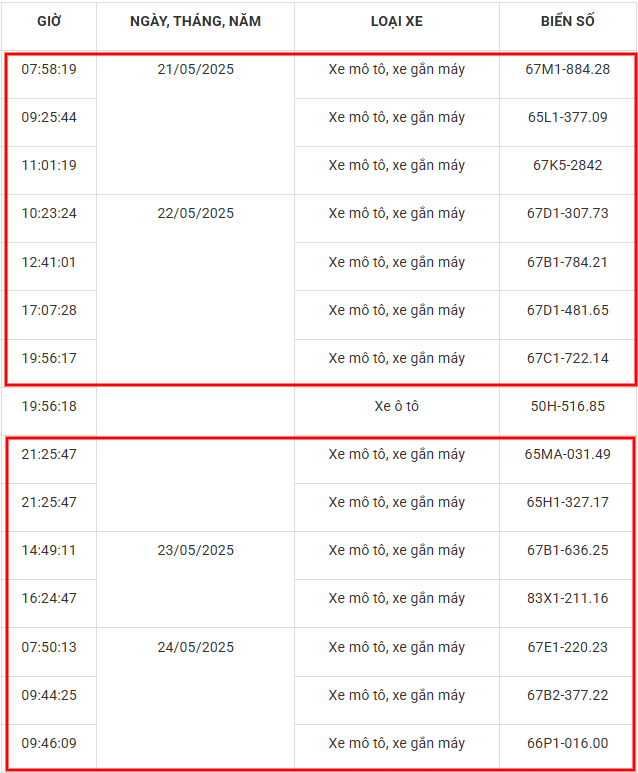Screen dimensions: 638x773
Task: Select the time 09:44:25
Action: point(49,695)
